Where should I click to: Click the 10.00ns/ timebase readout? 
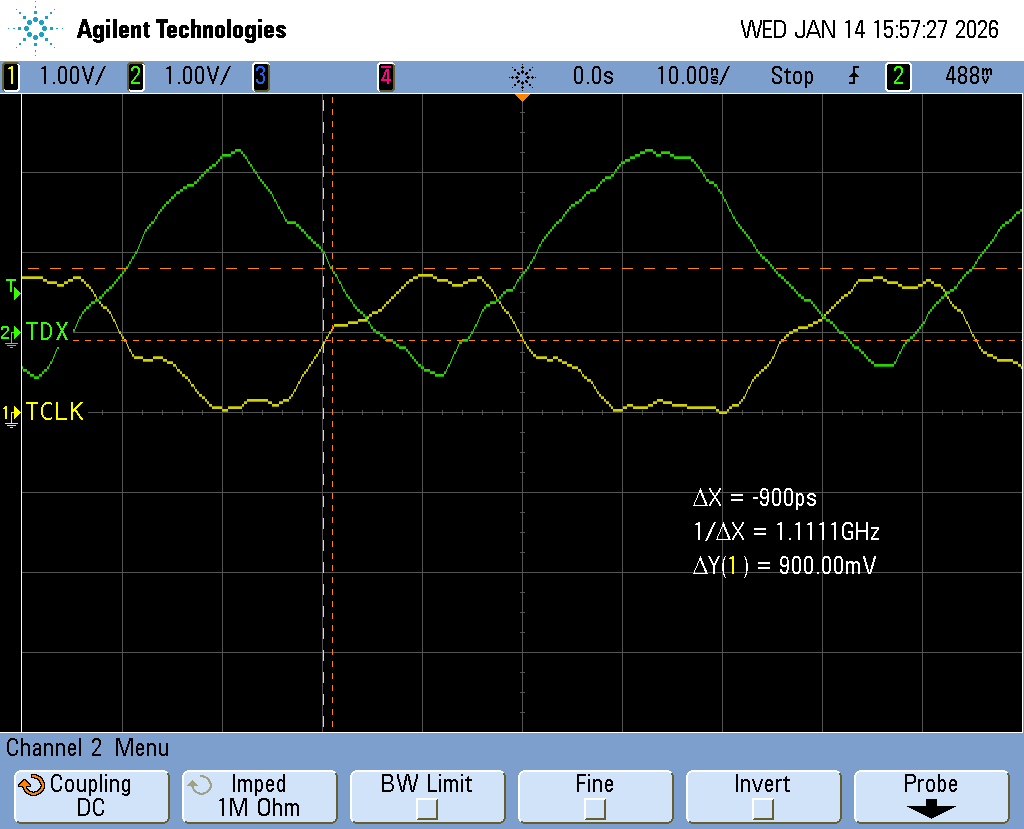tap(692, 76)
